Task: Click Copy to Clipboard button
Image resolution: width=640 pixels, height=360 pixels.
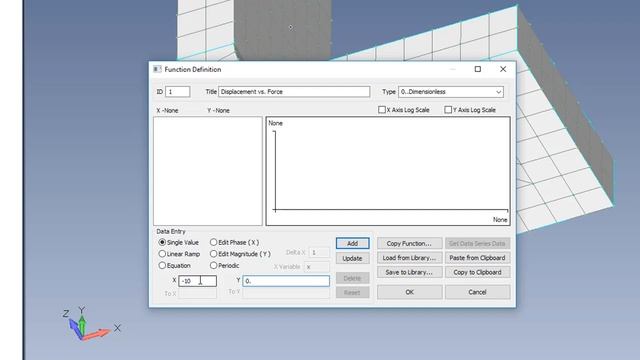Action: click(478, 272)
